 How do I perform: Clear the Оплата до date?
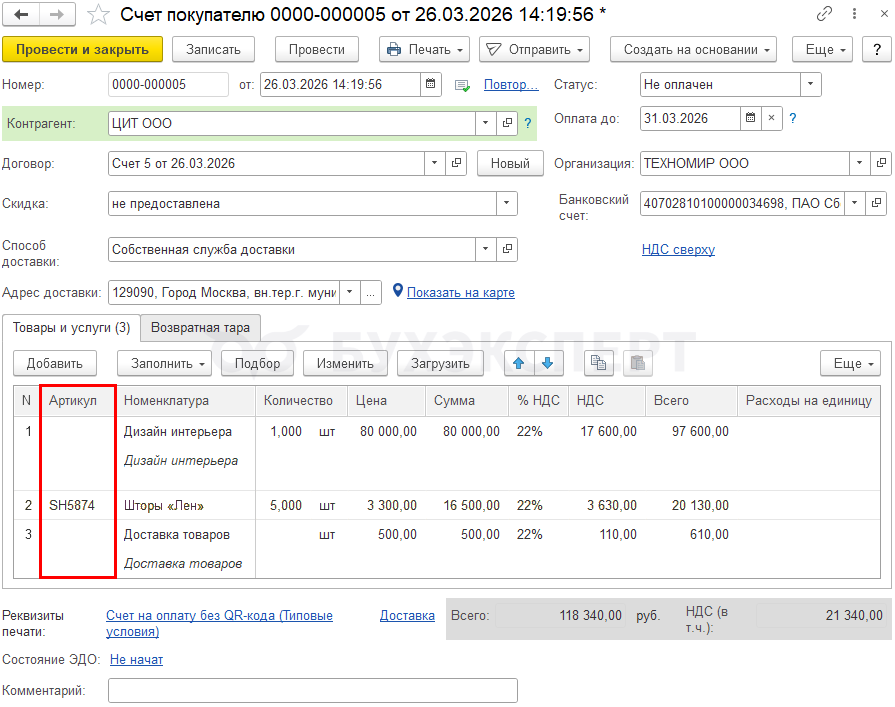coord(771,118)
